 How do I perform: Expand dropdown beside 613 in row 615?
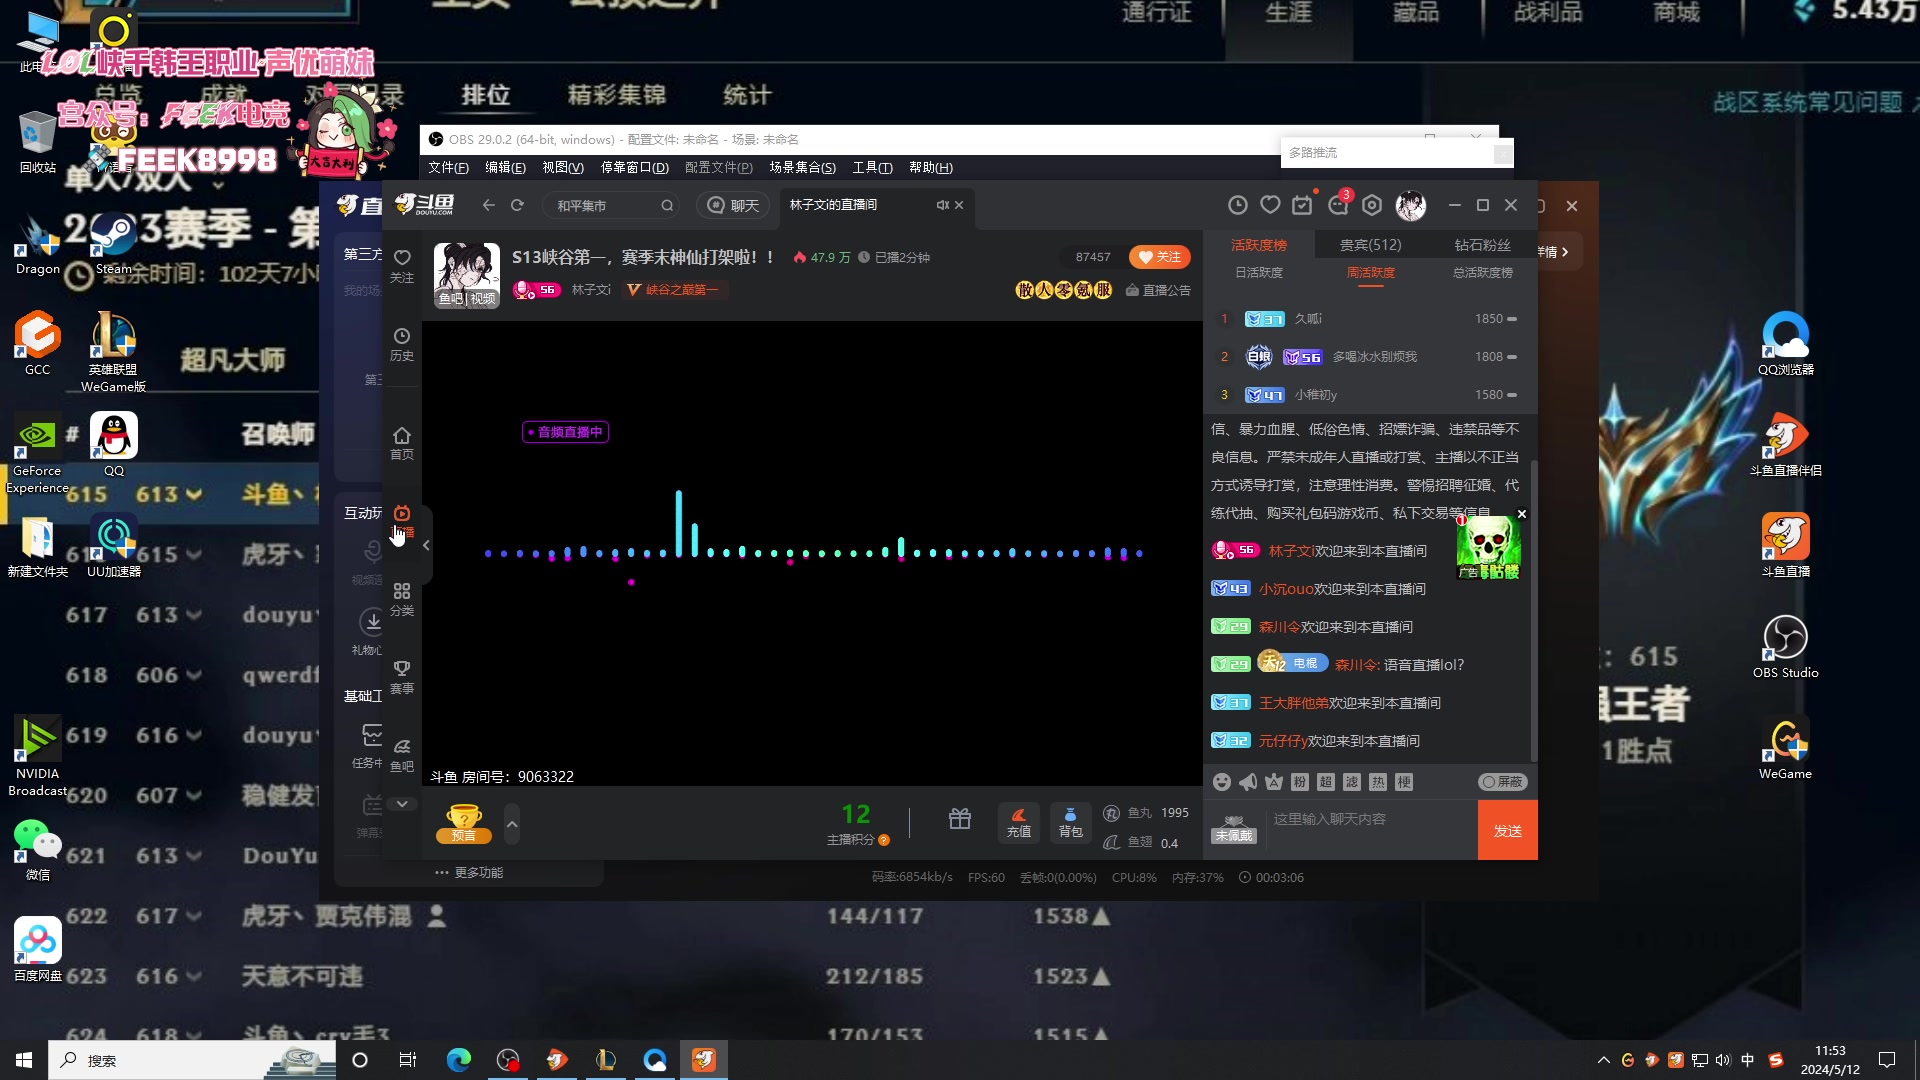[x=195, y=494]
